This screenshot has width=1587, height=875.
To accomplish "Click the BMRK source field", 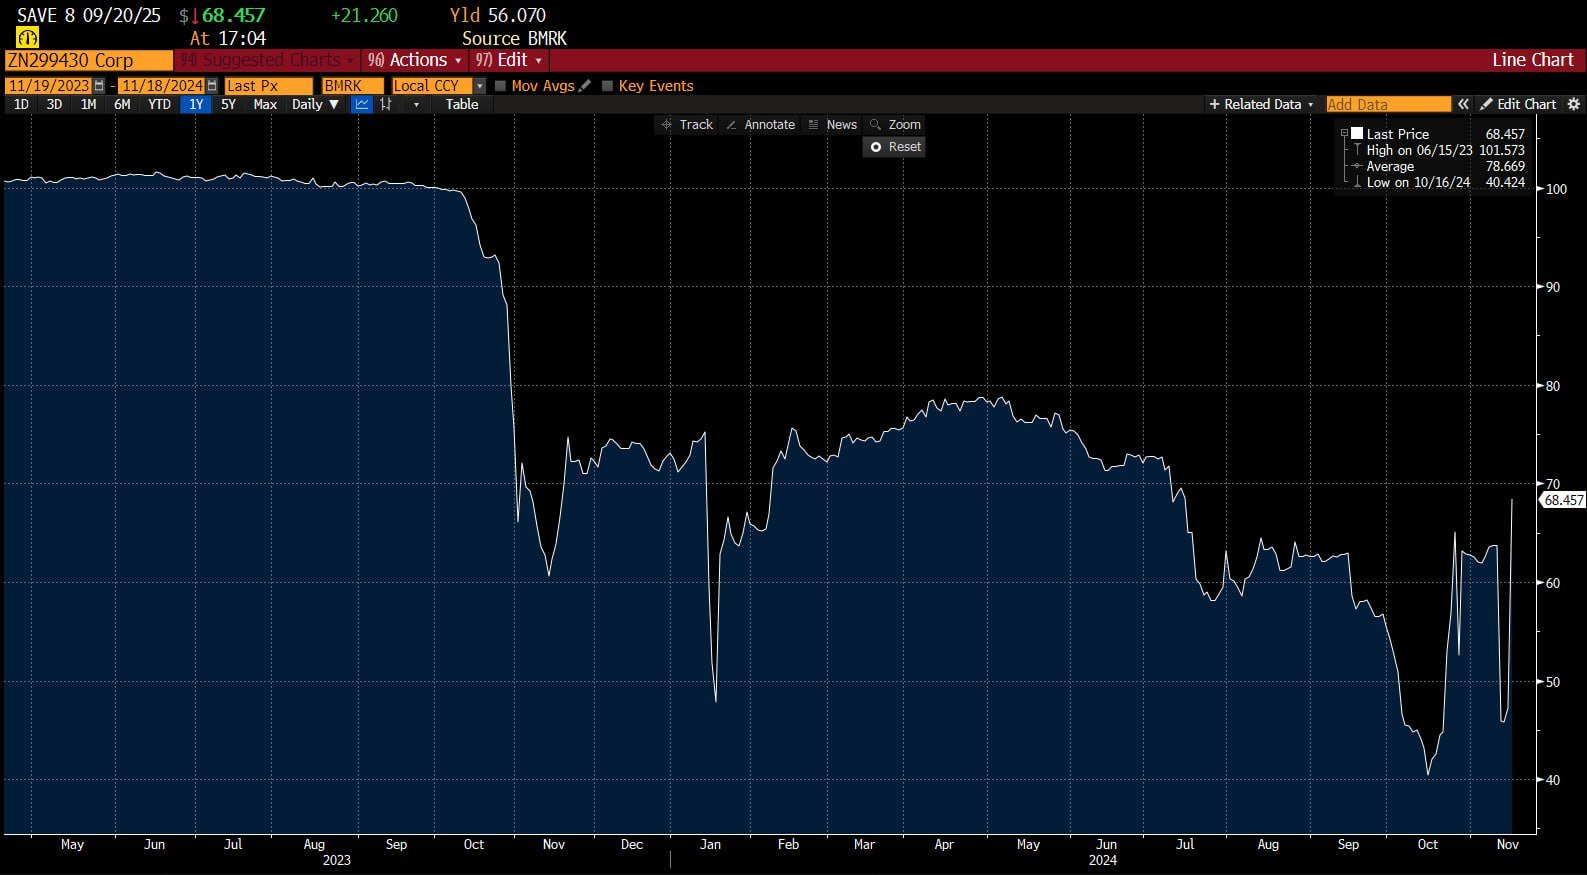I will [x=353, y=86].
